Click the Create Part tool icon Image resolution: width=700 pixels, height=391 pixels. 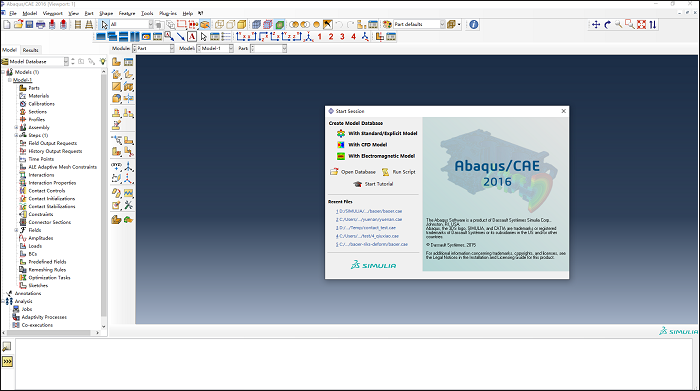(x=117, y=62)
